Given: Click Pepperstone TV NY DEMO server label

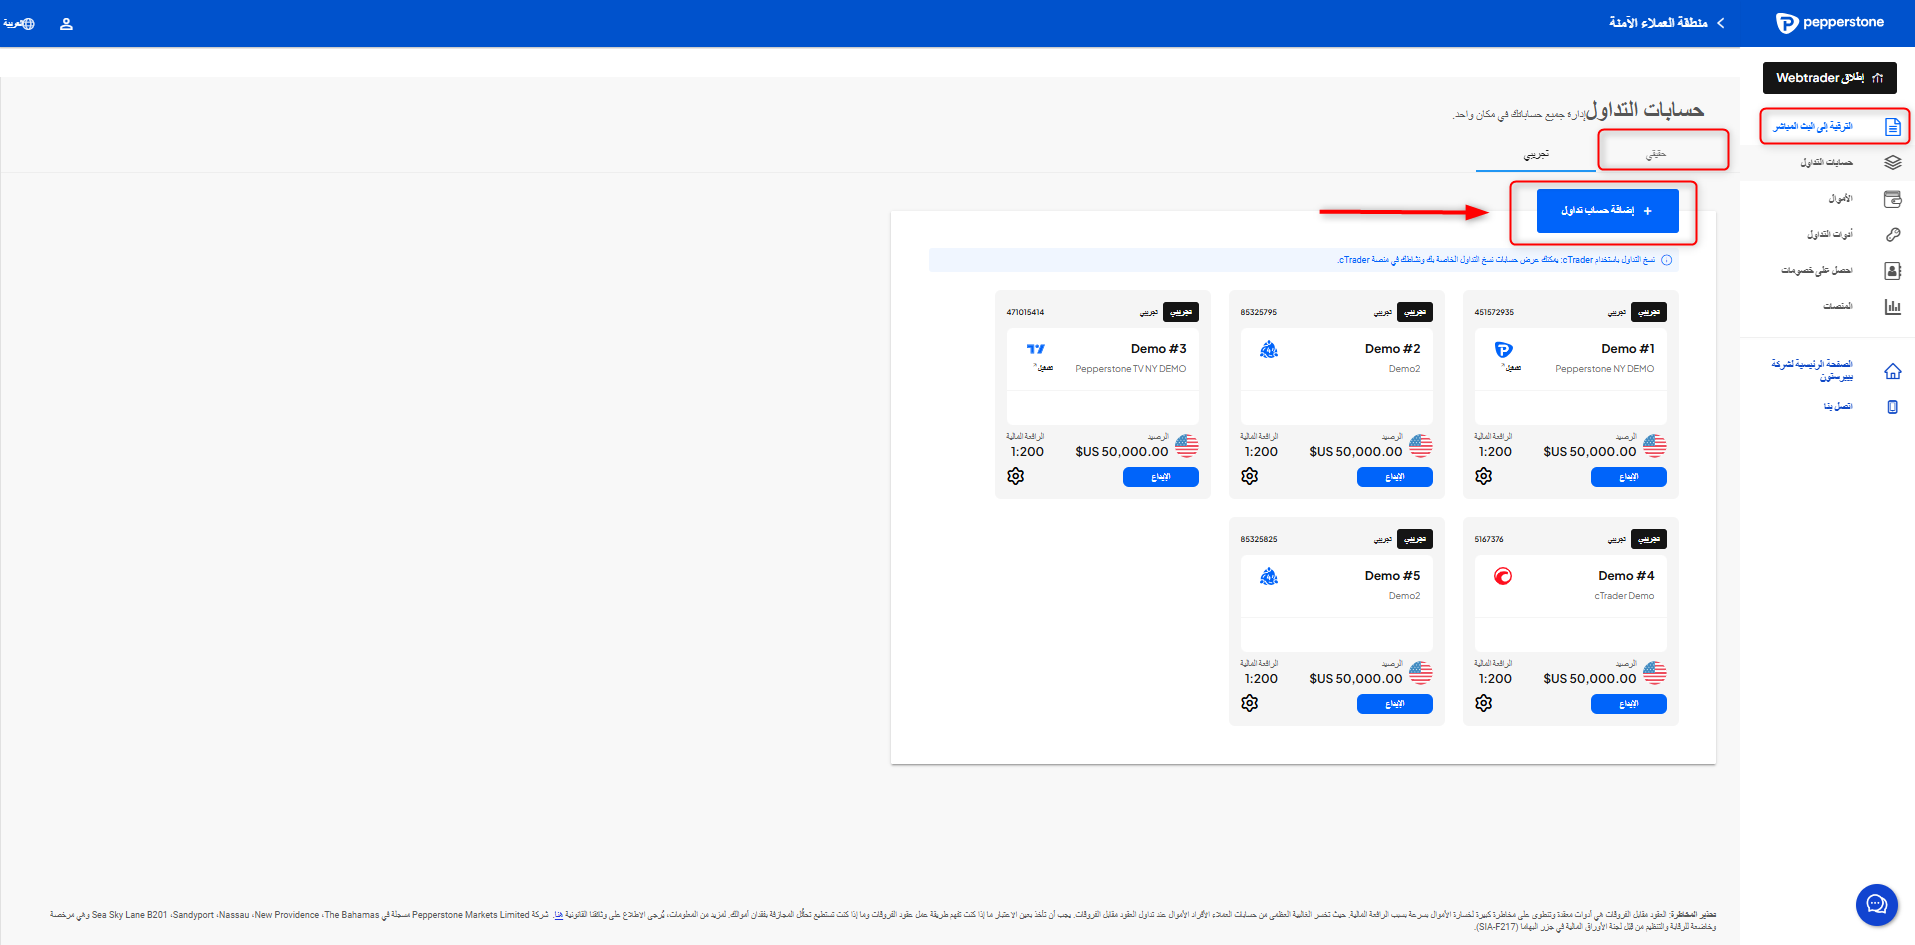Looking at the screenshot, I should click(1130, 369).
